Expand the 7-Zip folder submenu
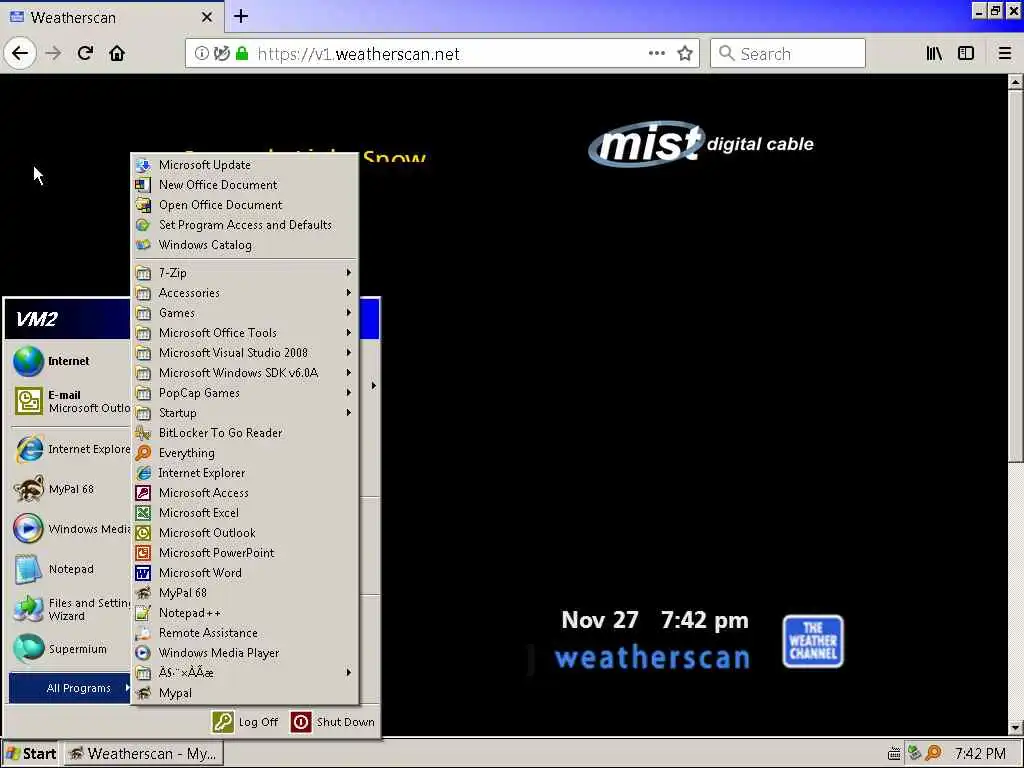Screen dimensions: 1024x768 tap(244, 272)
